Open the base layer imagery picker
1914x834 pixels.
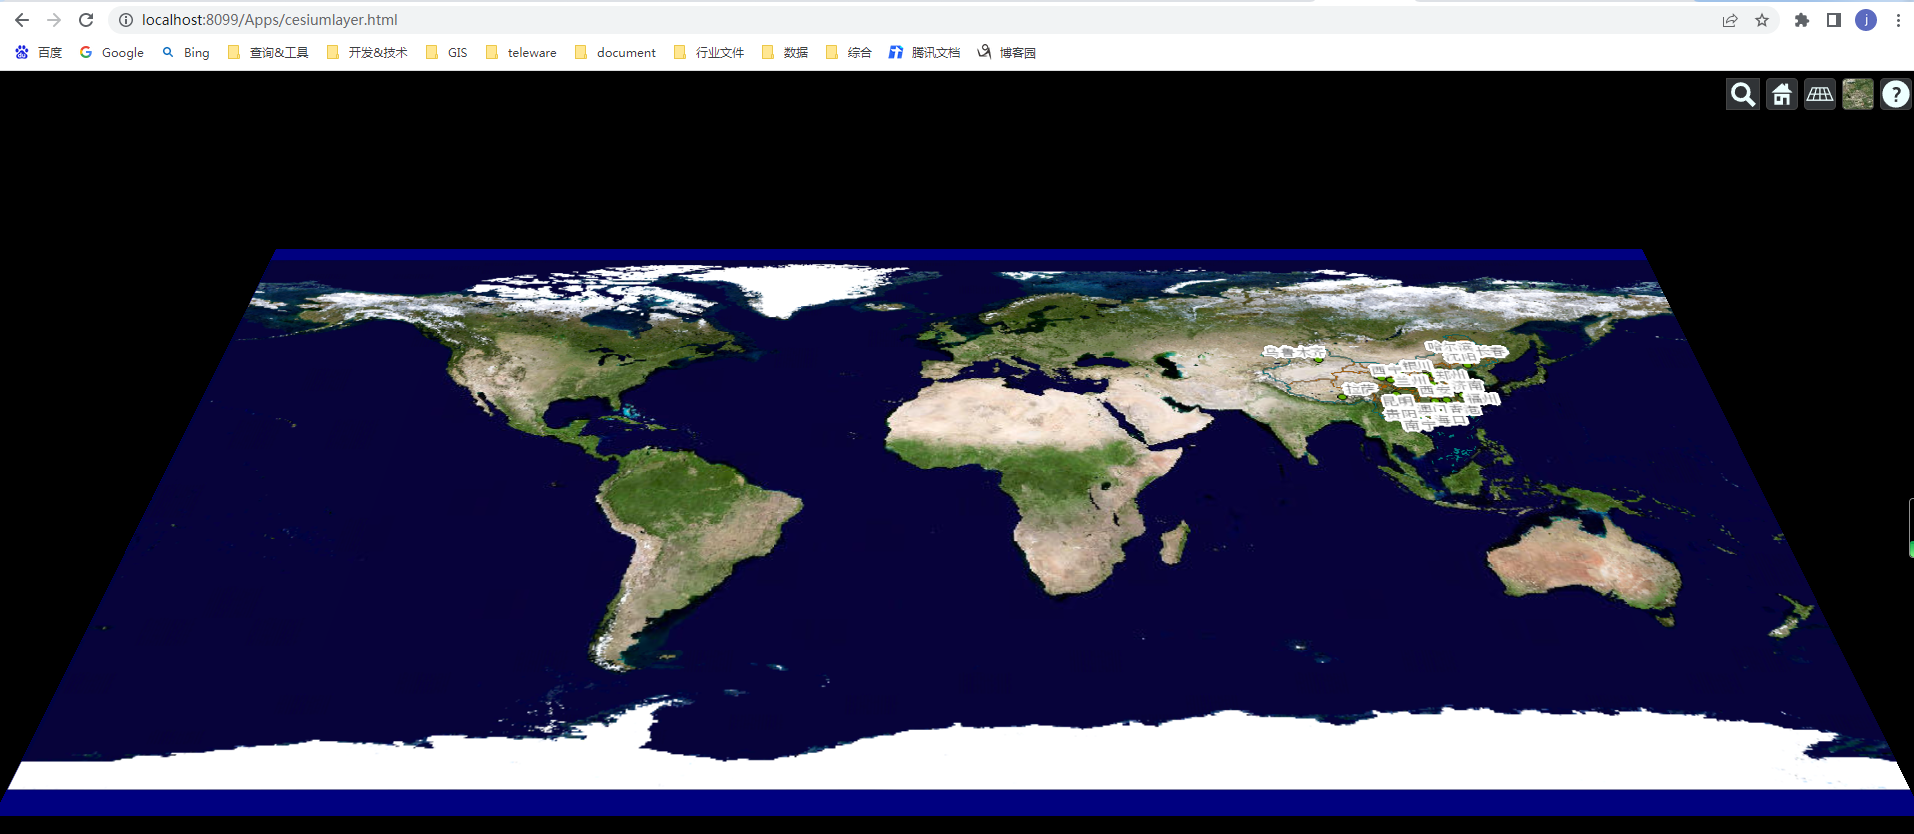[1857, 94]
